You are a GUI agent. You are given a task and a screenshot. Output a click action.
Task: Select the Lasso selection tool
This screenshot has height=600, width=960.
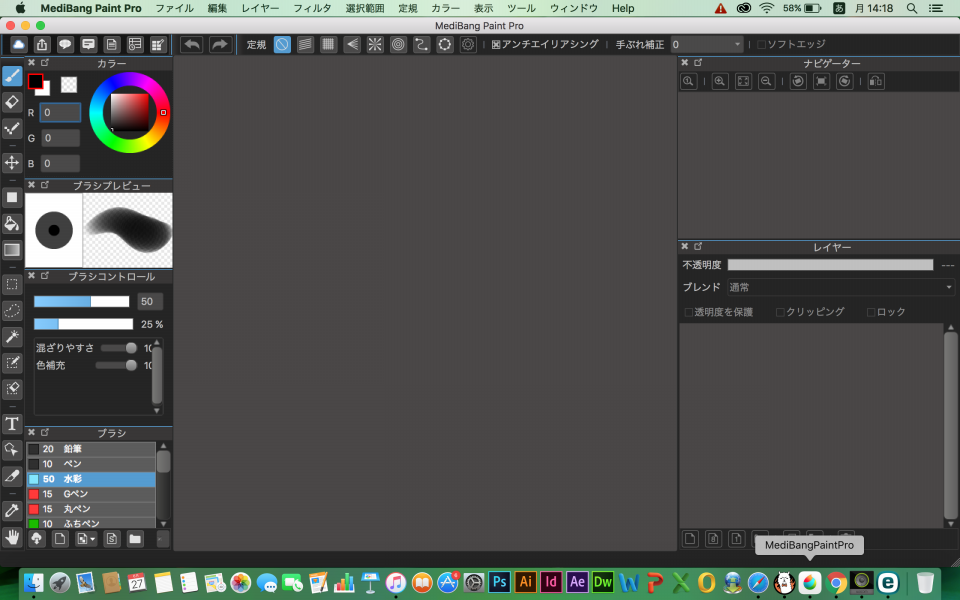[x=12, y=310]
